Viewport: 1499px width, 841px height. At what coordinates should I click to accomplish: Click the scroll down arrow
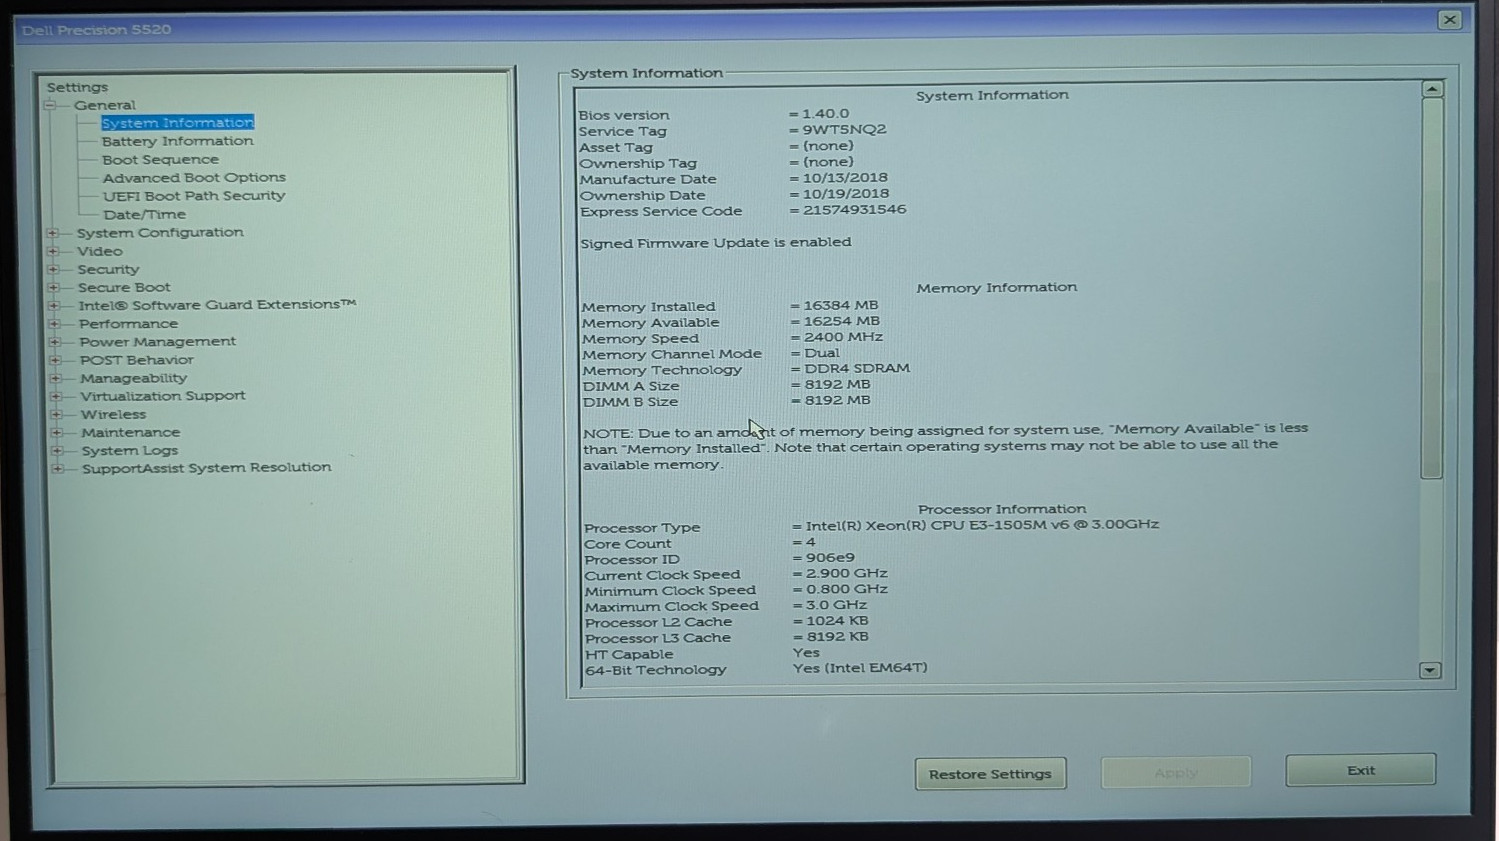[x=1430, y=670]
